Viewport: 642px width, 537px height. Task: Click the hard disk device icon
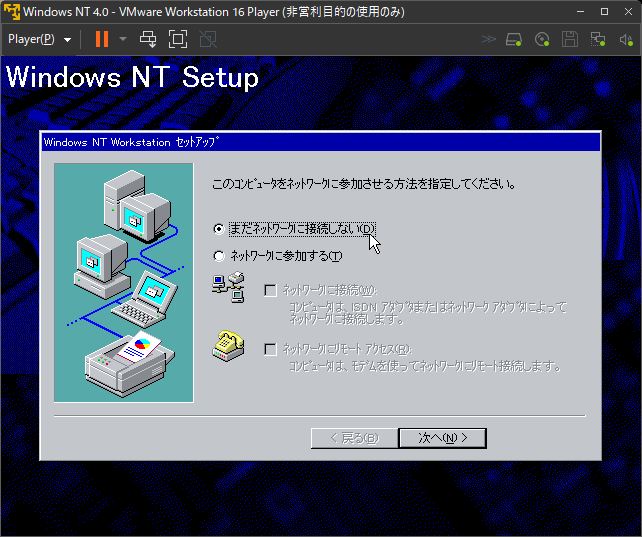[514, 40]
